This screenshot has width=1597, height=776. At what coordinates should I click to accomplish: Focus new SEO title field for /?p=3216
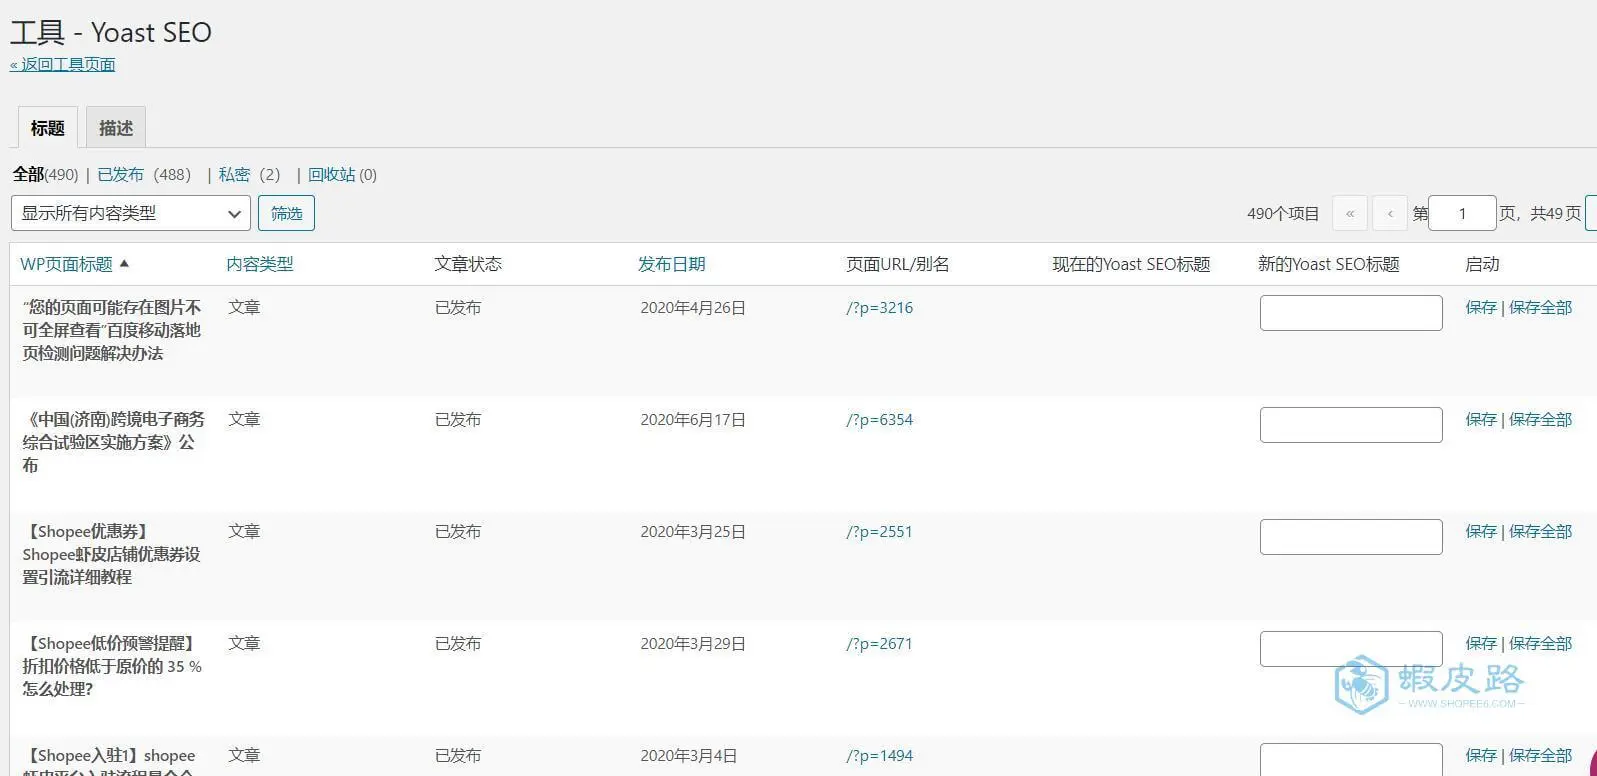pos(1351,313)
